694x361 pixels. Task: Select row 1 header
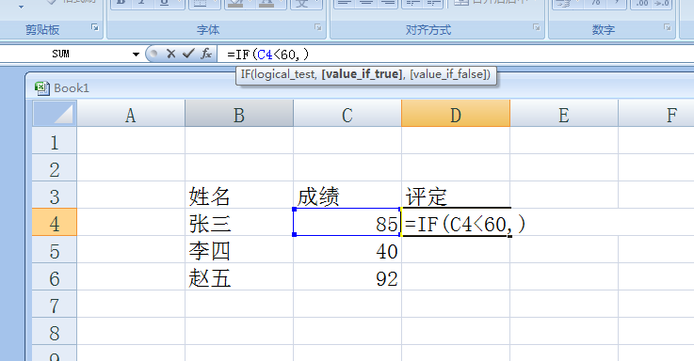[x=54, y=141]
